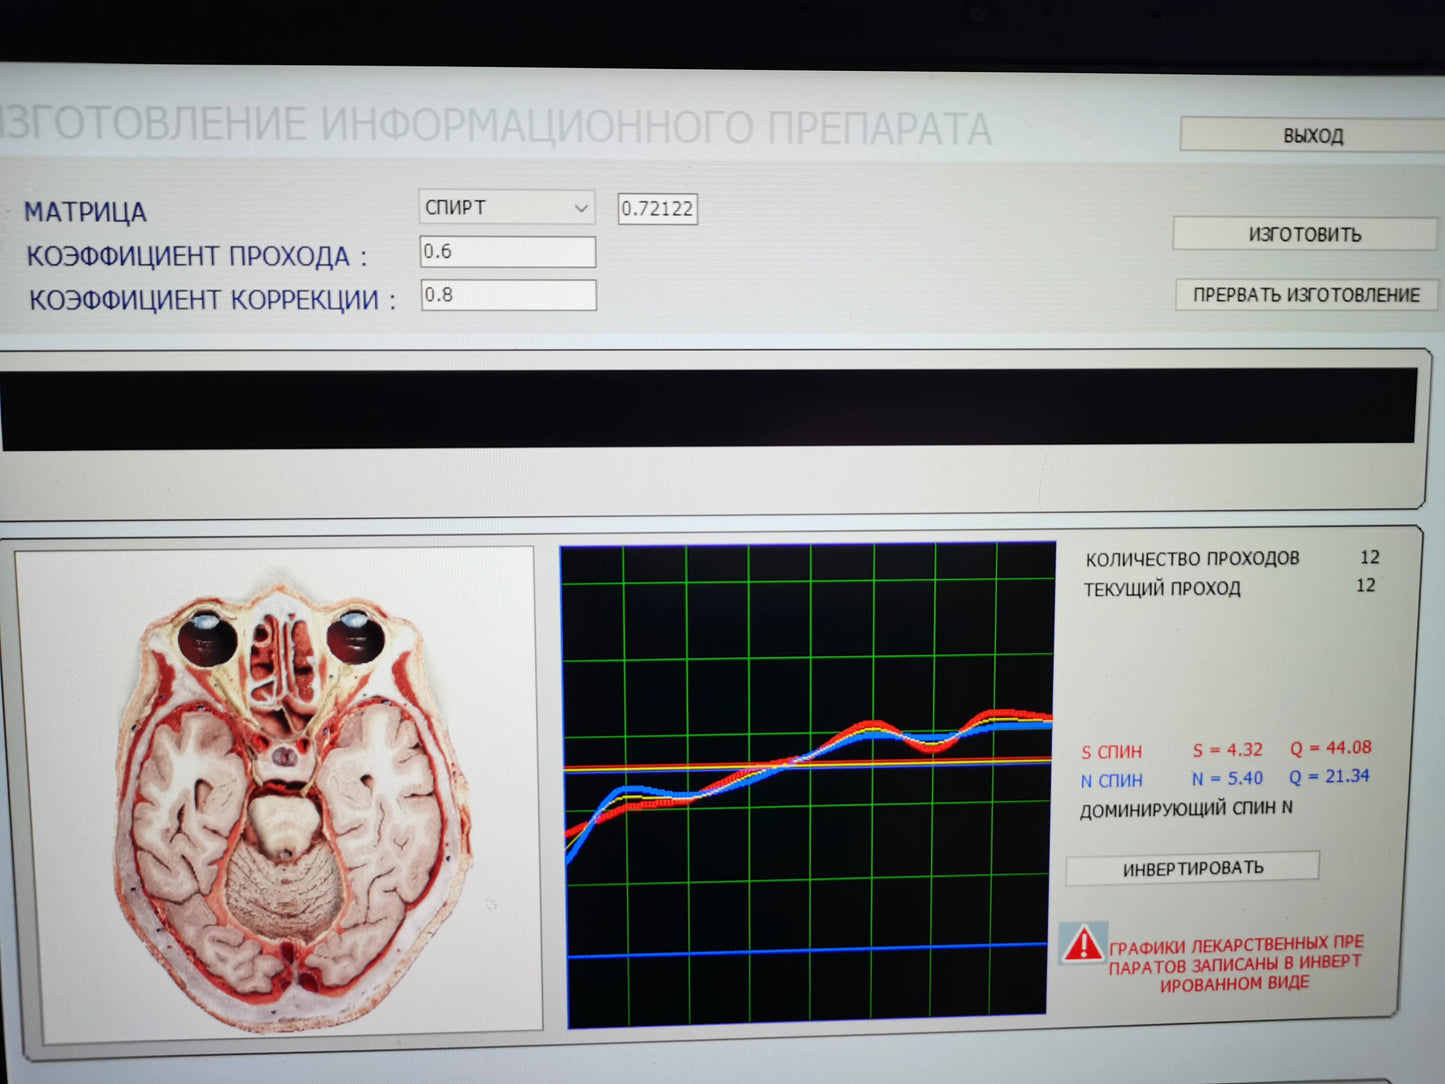The width and height of the screenshot is (1445, 1084).
Task: Select the blue N СПИН legend label
Action: coord(1111,781)
